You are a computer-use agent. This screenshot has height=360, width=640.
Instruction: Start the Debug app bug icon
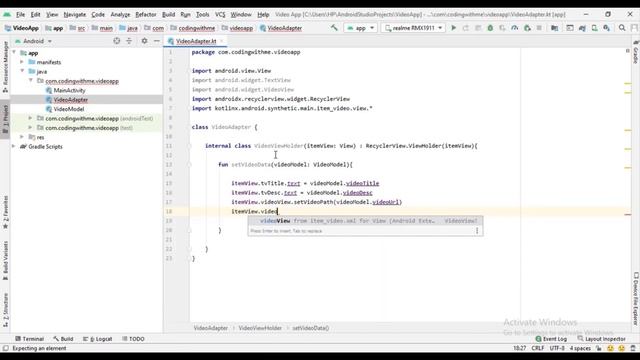[x=490, y=28]
